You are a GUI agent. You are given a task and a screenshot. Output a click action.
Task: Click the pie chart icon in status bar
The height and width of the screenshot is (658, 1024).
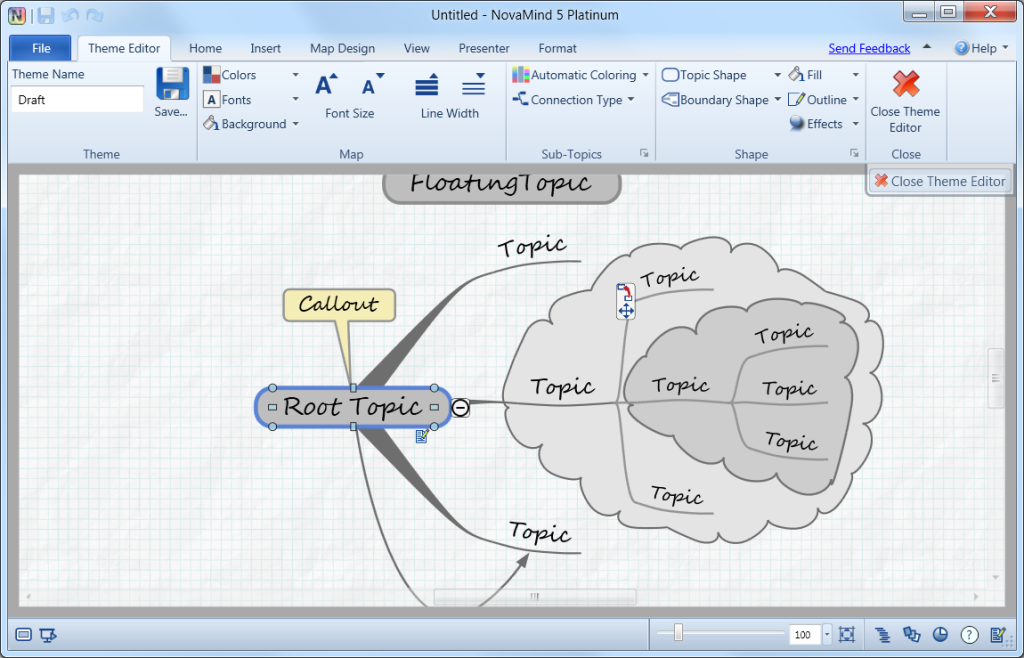pyautogui.click(x=940, y=634)
